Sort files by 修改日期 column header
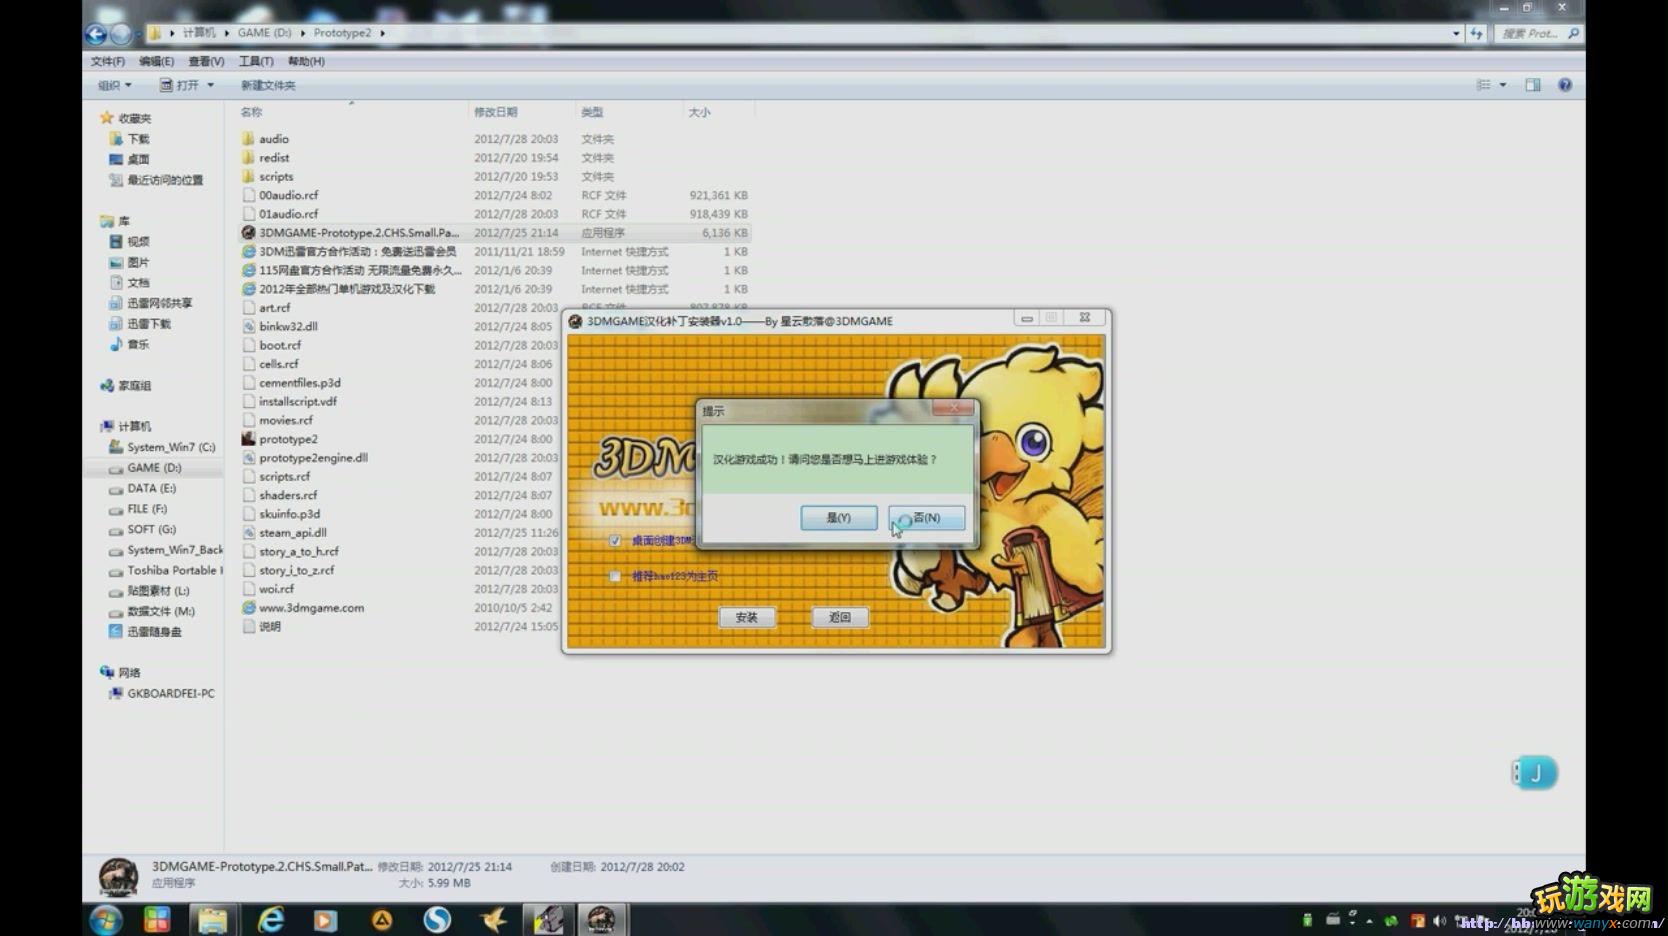This screenshot has height=936, width=1668. coord(495,112)
